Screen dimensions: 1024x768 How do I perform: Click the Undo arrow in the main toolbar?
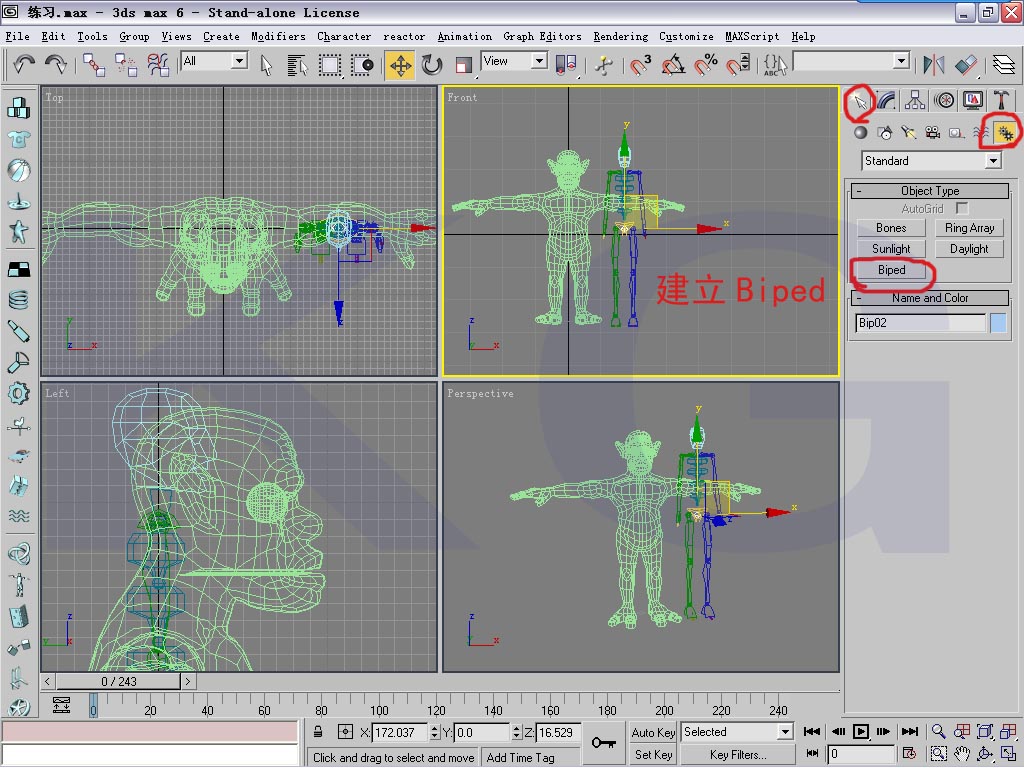click(x=24, y=65)
